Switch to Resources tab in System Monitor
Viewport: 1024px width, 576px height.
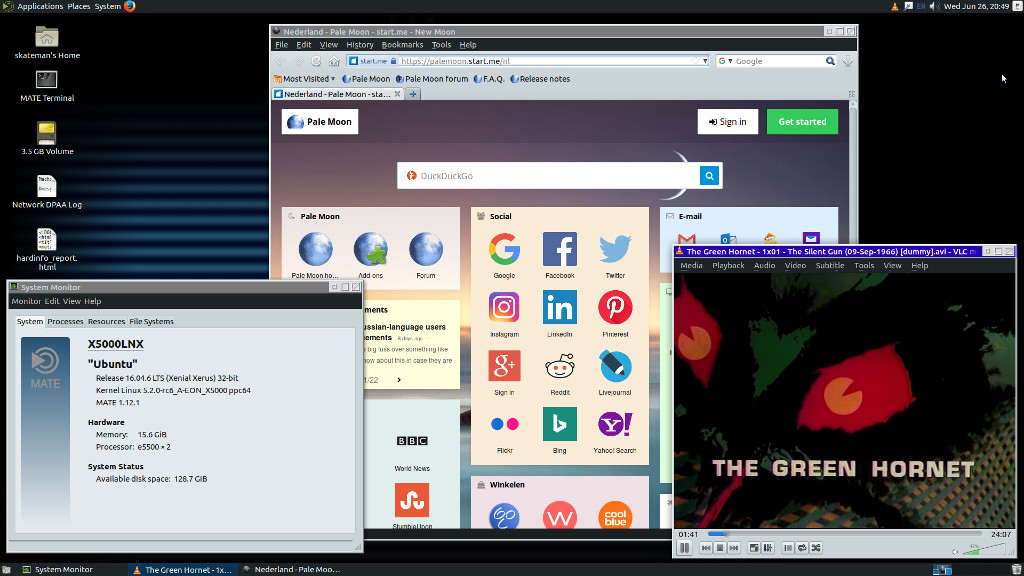click(x=106, y=321)
